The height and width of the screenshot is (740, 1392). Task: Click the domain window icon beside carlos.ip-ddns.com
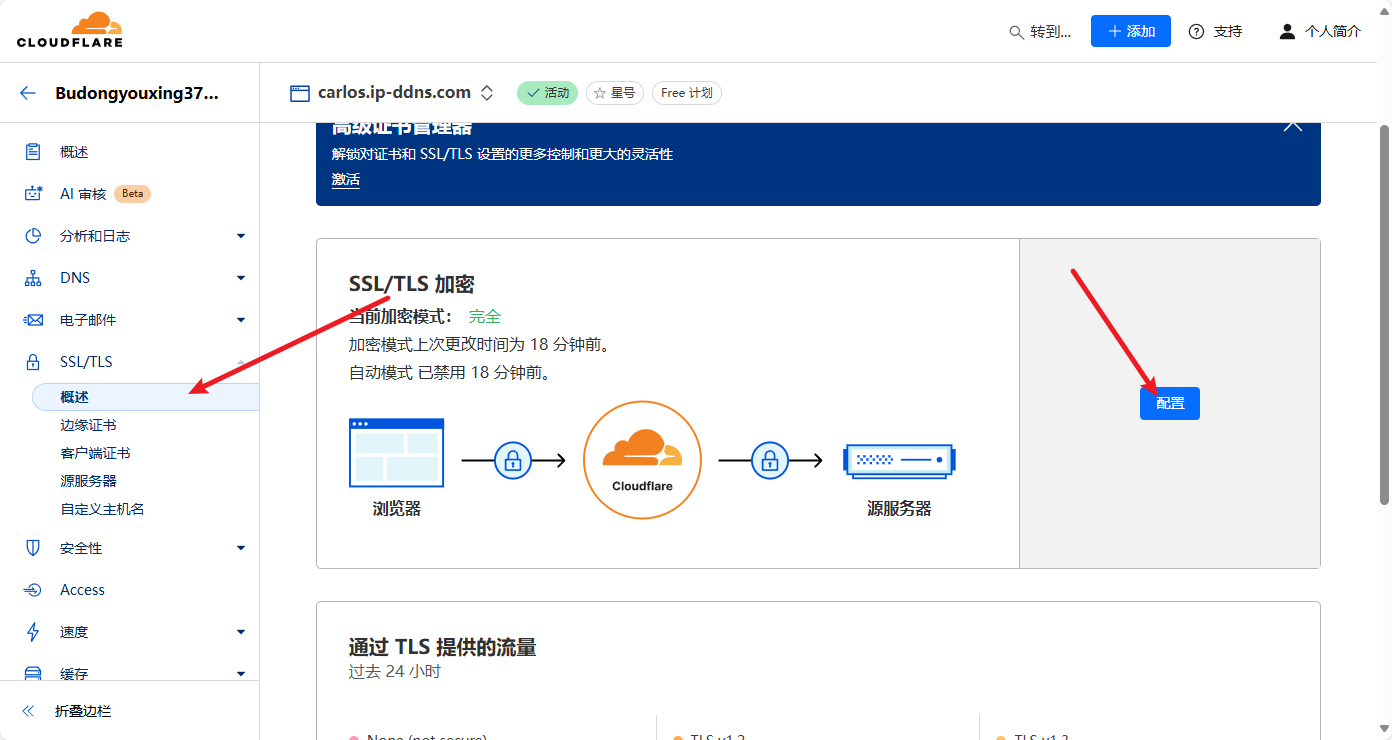click(x=300, y=93)
